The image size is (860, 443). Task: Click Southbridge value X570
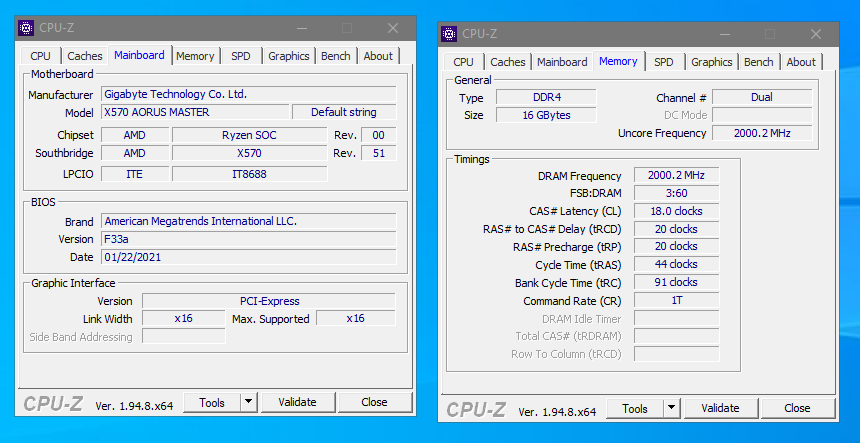click(250, 154)
